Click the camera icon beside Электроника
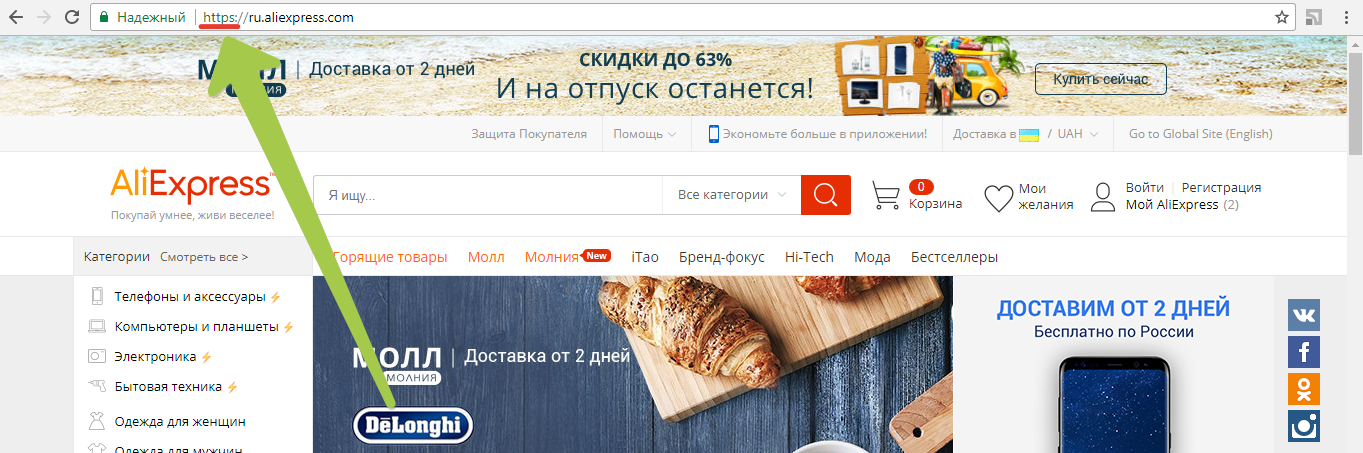 (97, 356)
